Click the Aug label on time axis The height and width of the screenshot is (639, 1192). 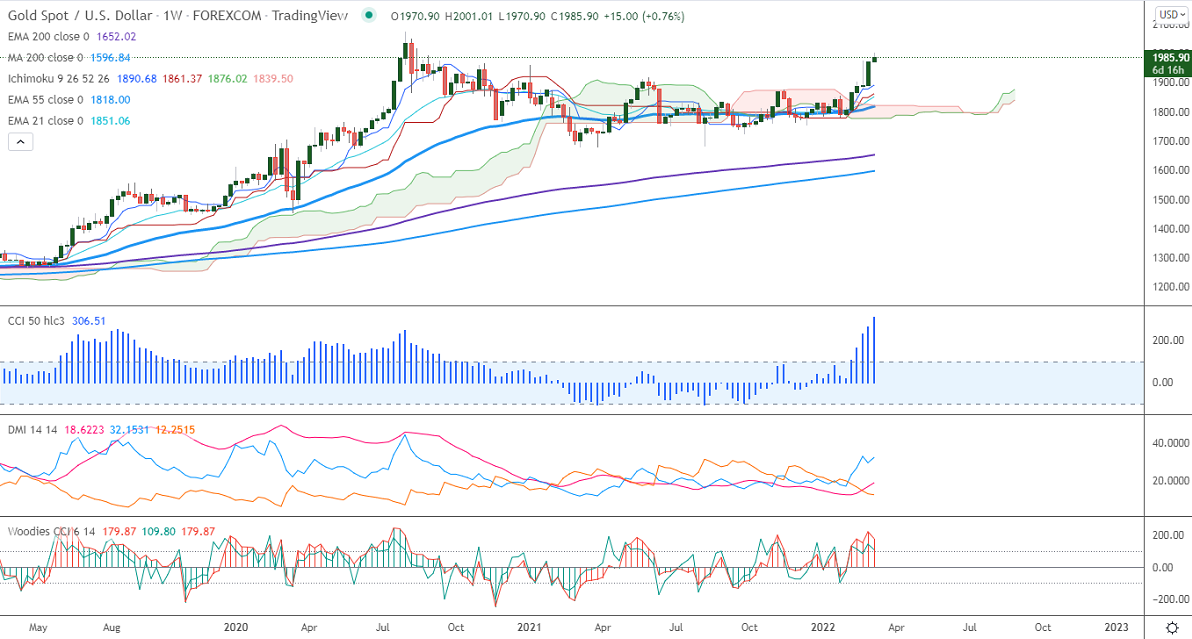111,628
